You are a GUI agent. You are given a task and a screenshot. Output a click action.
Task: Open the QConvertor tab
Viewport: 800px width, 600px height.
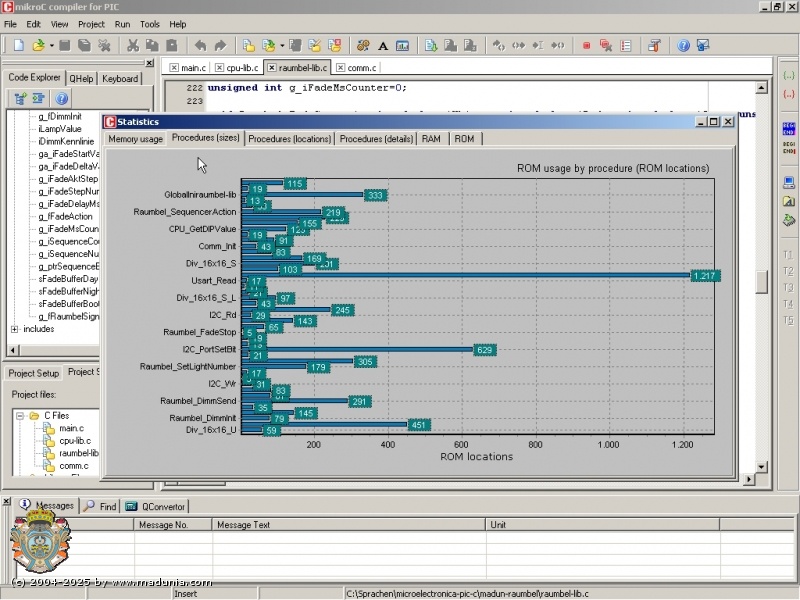(156, 506)
